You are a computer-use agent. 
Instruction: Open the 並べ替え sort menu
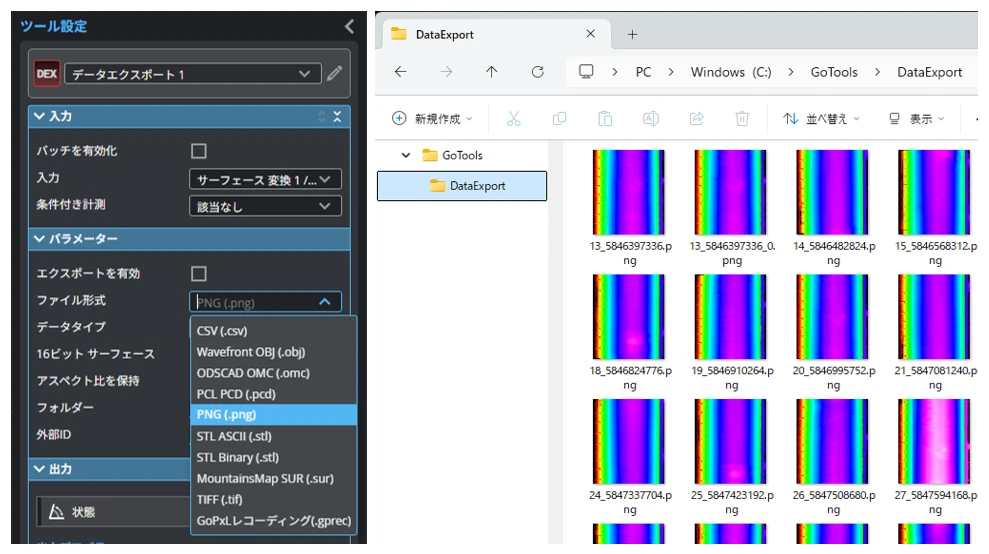click(821, 118)
